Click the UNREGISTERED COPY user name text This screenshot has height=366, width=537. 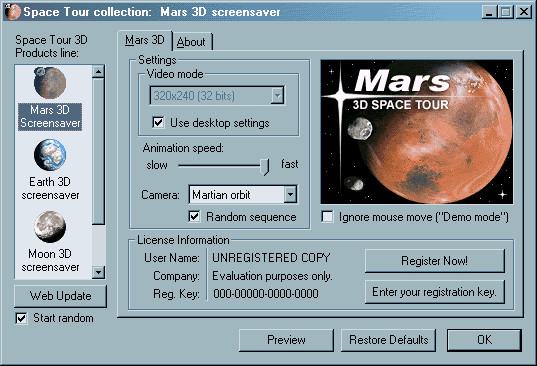(x=271, y=258)
